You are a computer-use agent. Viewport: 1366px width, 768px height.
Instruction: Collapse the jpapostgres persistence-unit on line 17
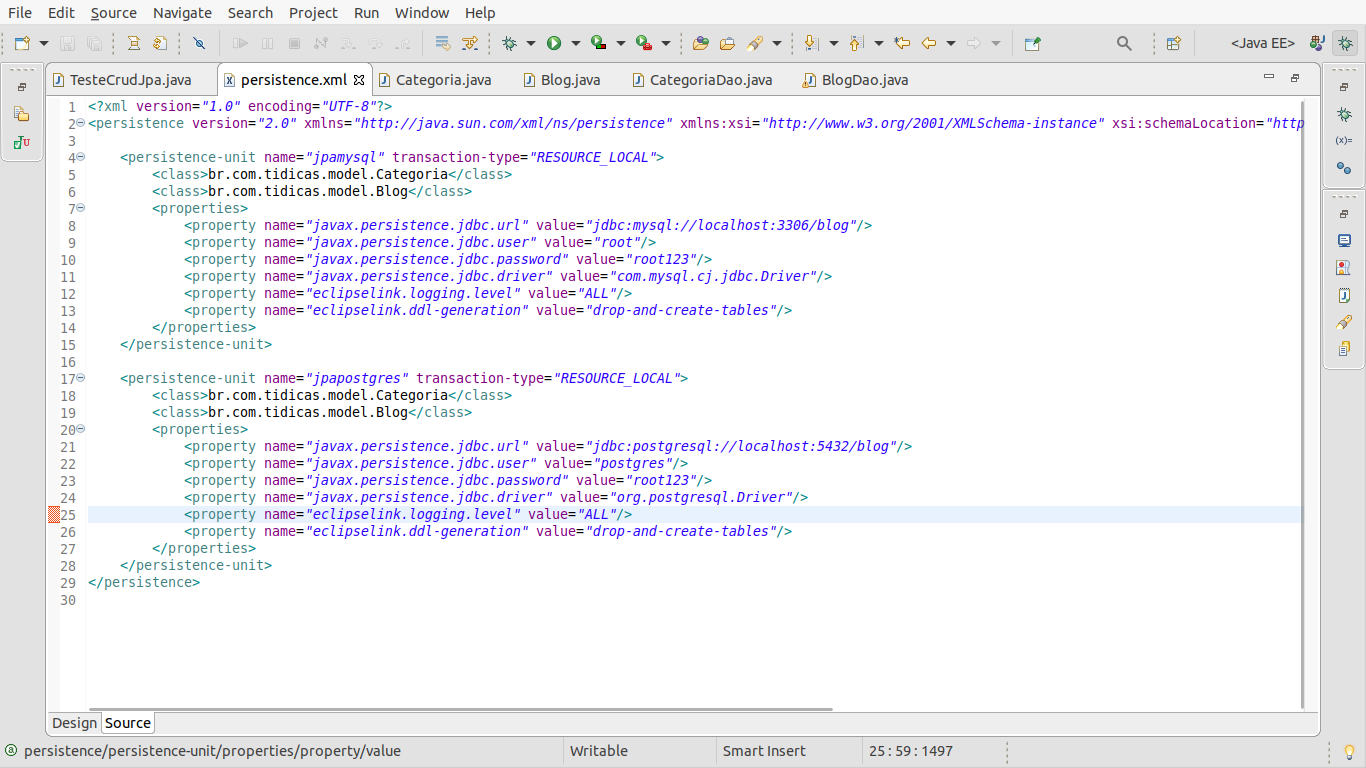coord(81,378)
